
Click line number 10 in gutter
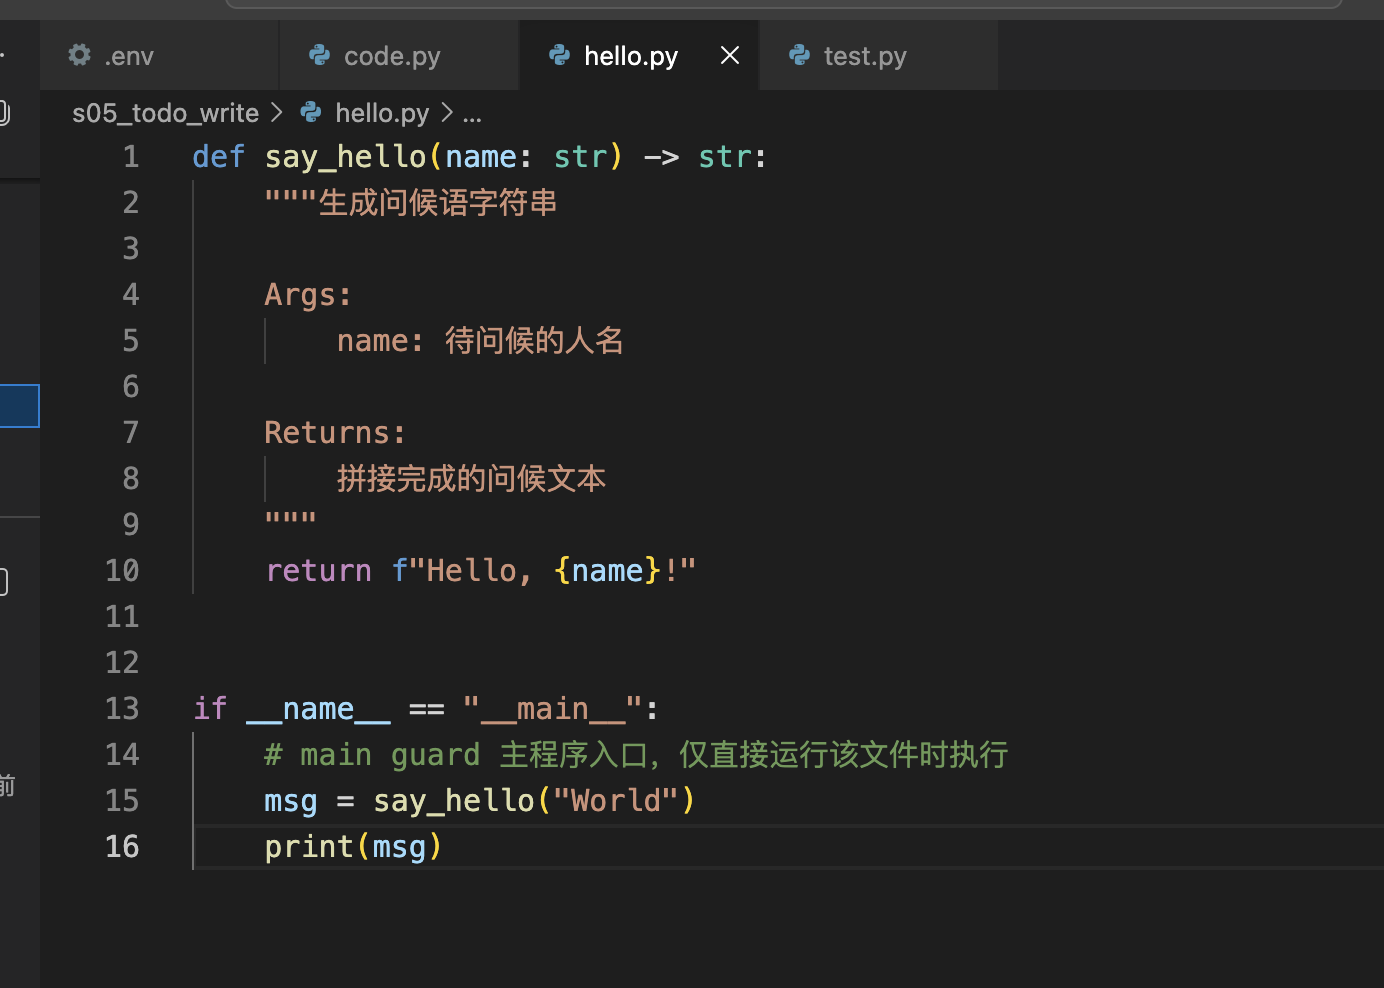click(122, 571)
